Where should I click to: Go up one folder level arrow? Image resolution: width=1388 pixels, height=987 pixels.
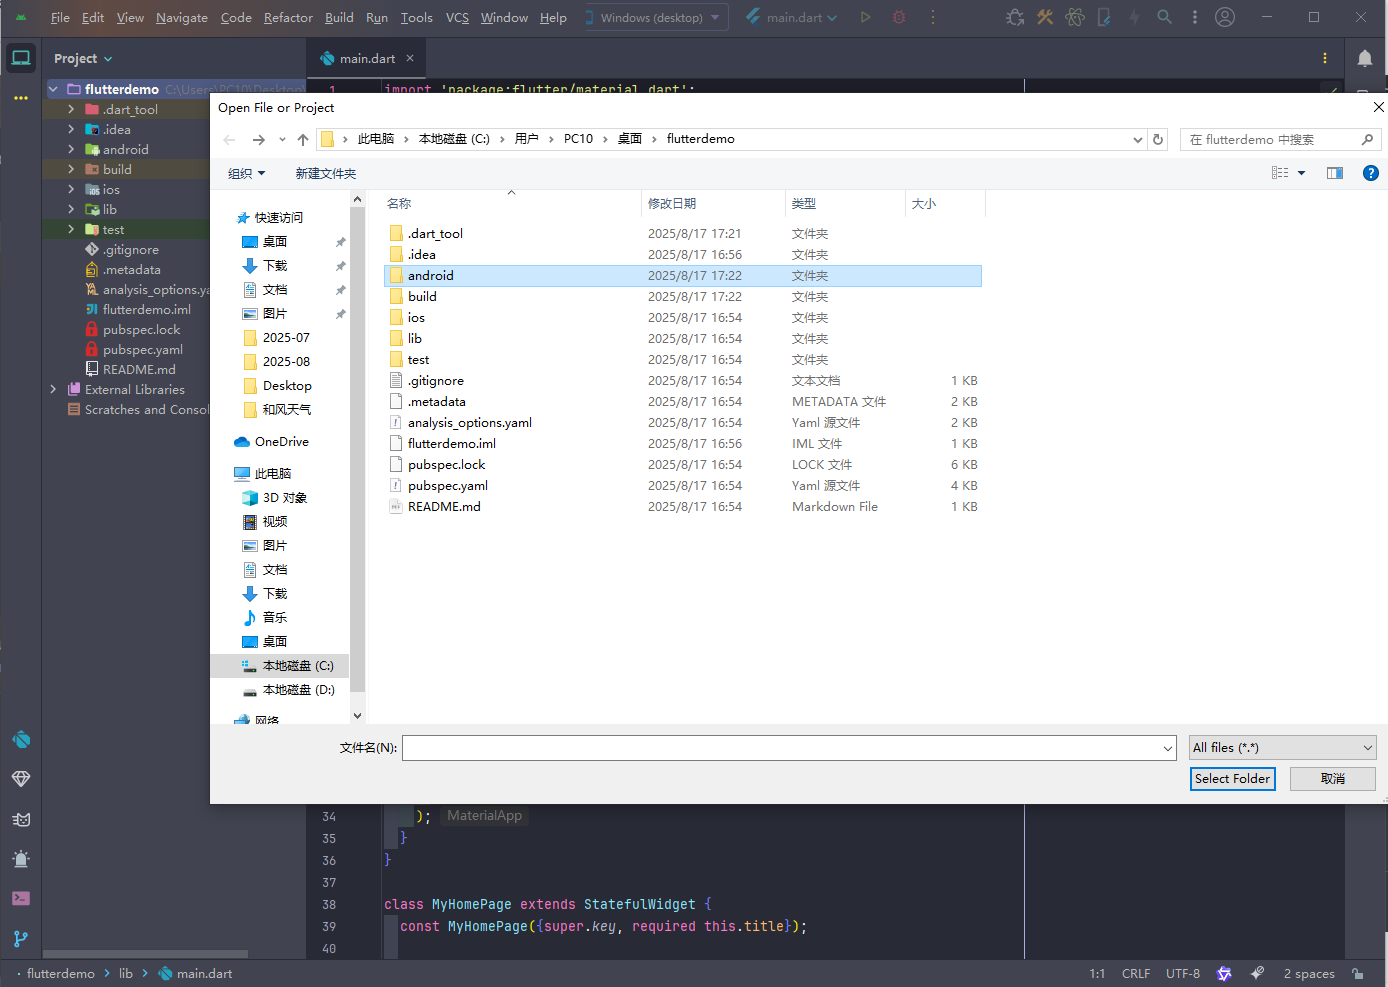point(303,140)
